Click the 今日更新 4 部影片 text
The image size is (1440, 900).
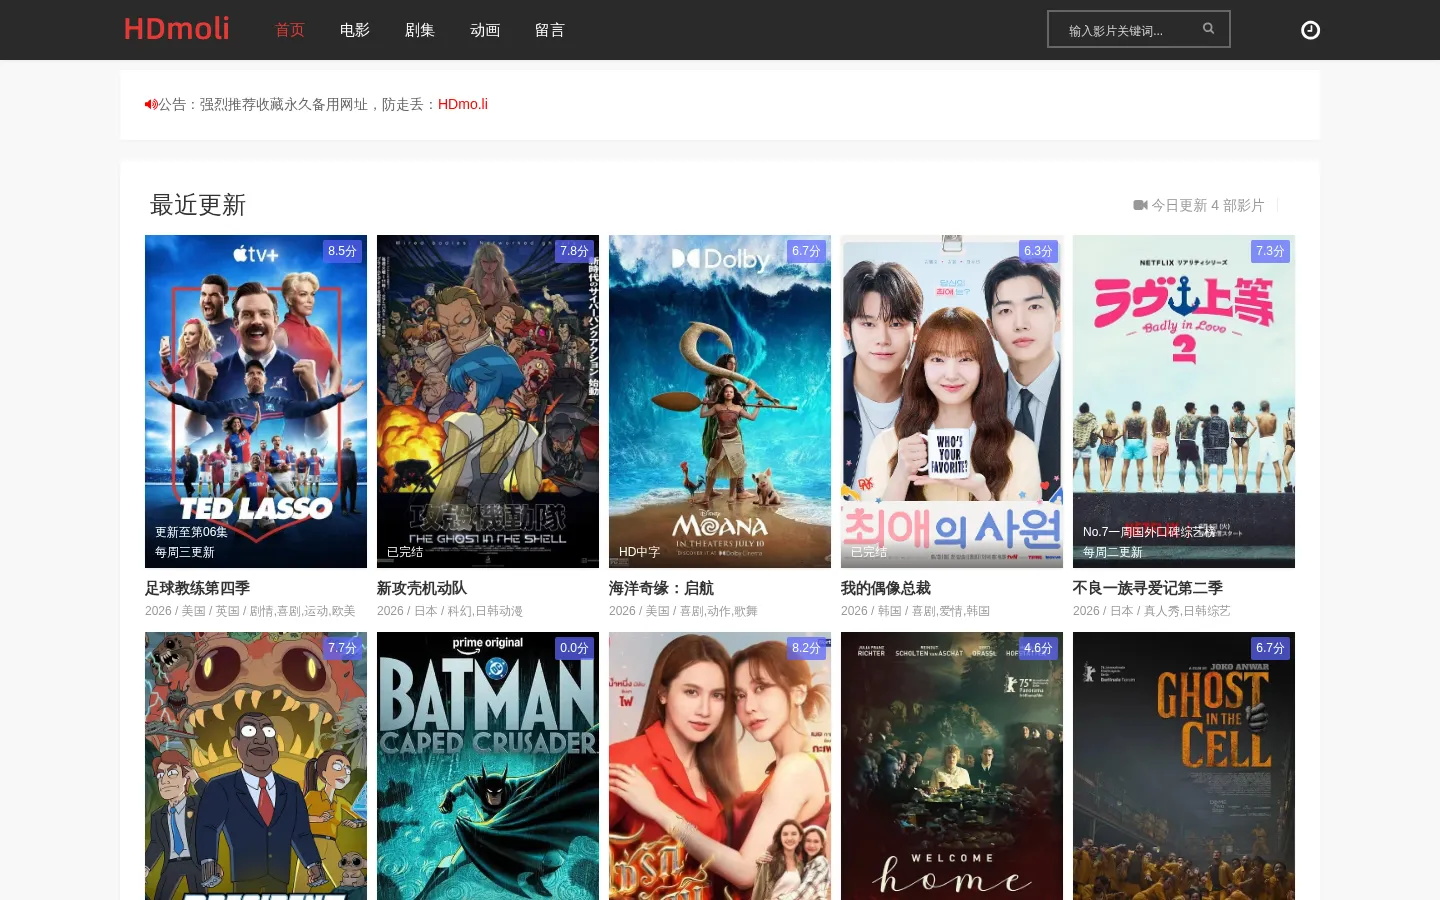tap(1208, 205)
